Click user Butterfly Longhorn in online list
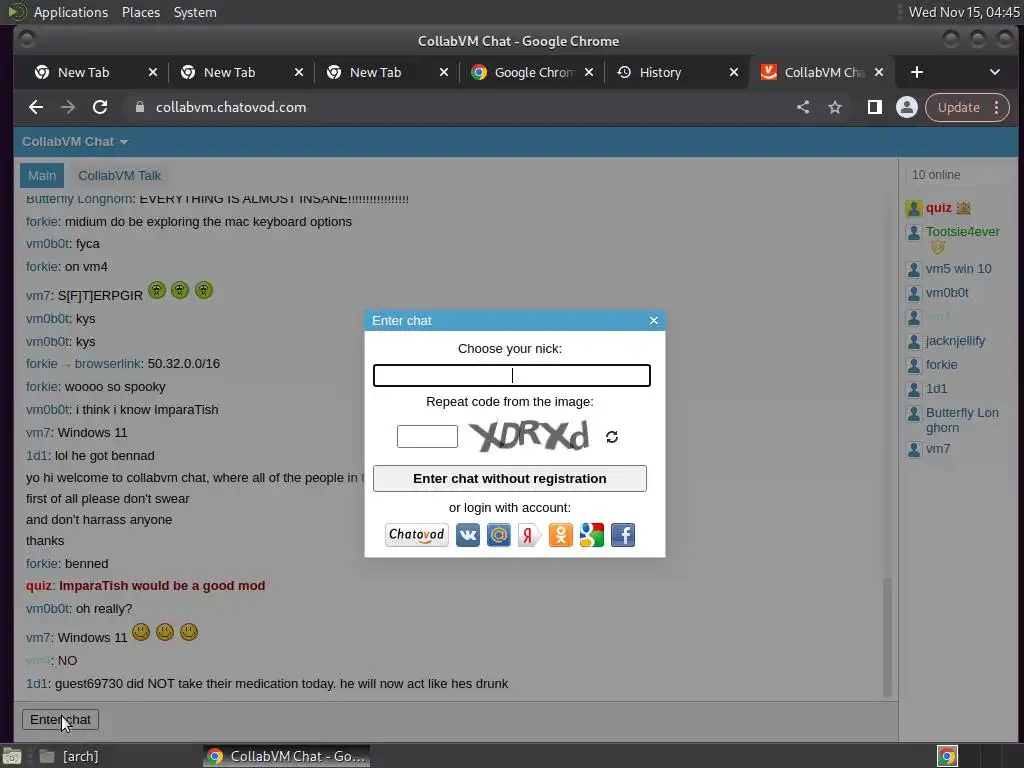The width and height of the screenshot is (1024, 768). pyautogui.click(x=962, y=420)
